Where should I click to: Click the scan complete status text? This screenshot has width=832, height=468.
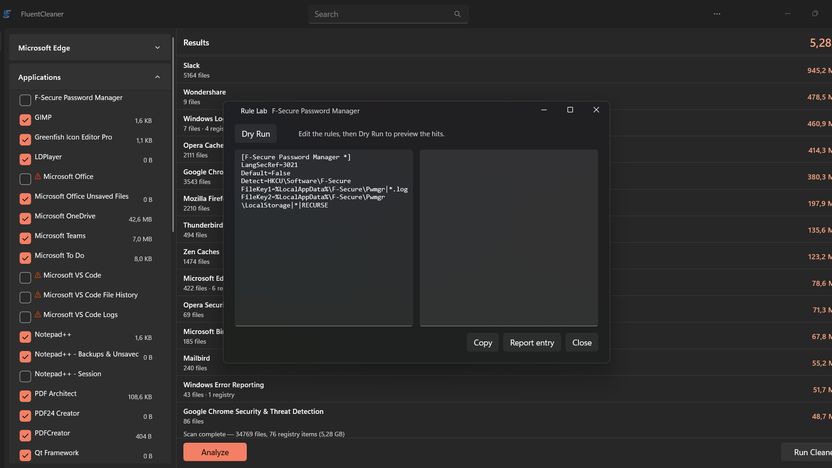264,434
